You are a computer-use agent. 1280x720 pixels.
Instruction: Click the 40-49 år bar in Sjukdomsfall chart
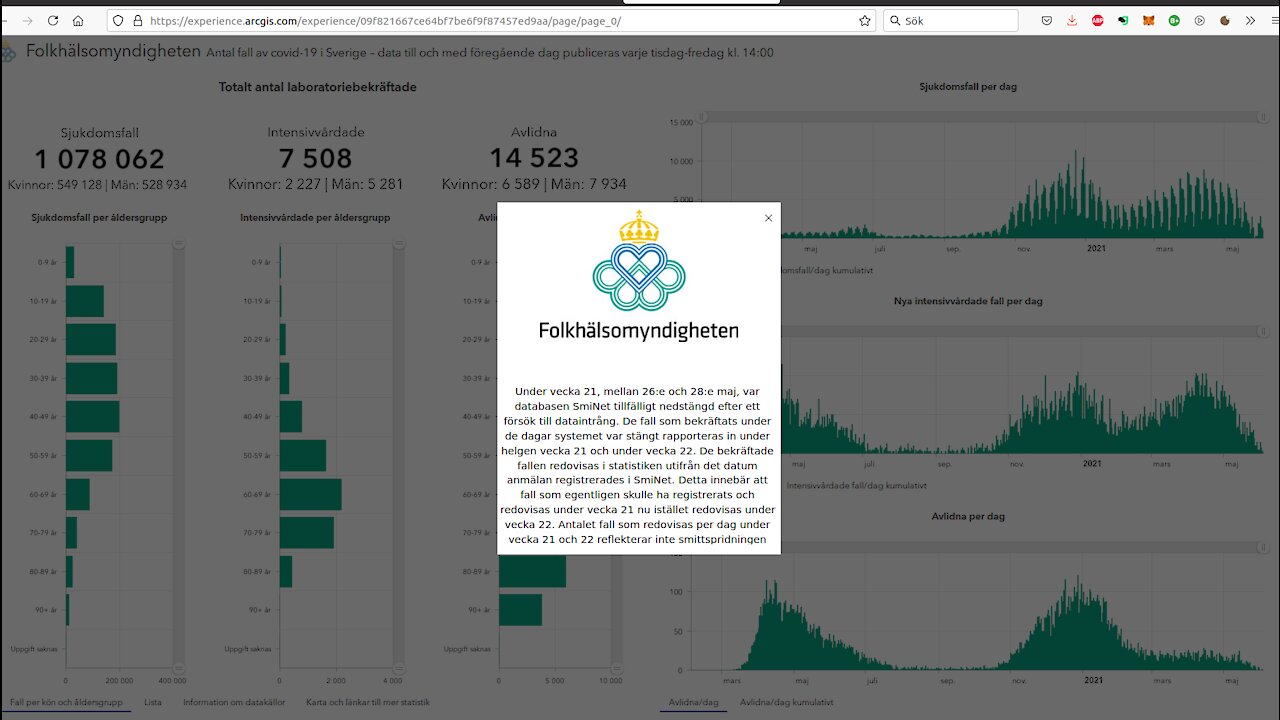point(93,417)
